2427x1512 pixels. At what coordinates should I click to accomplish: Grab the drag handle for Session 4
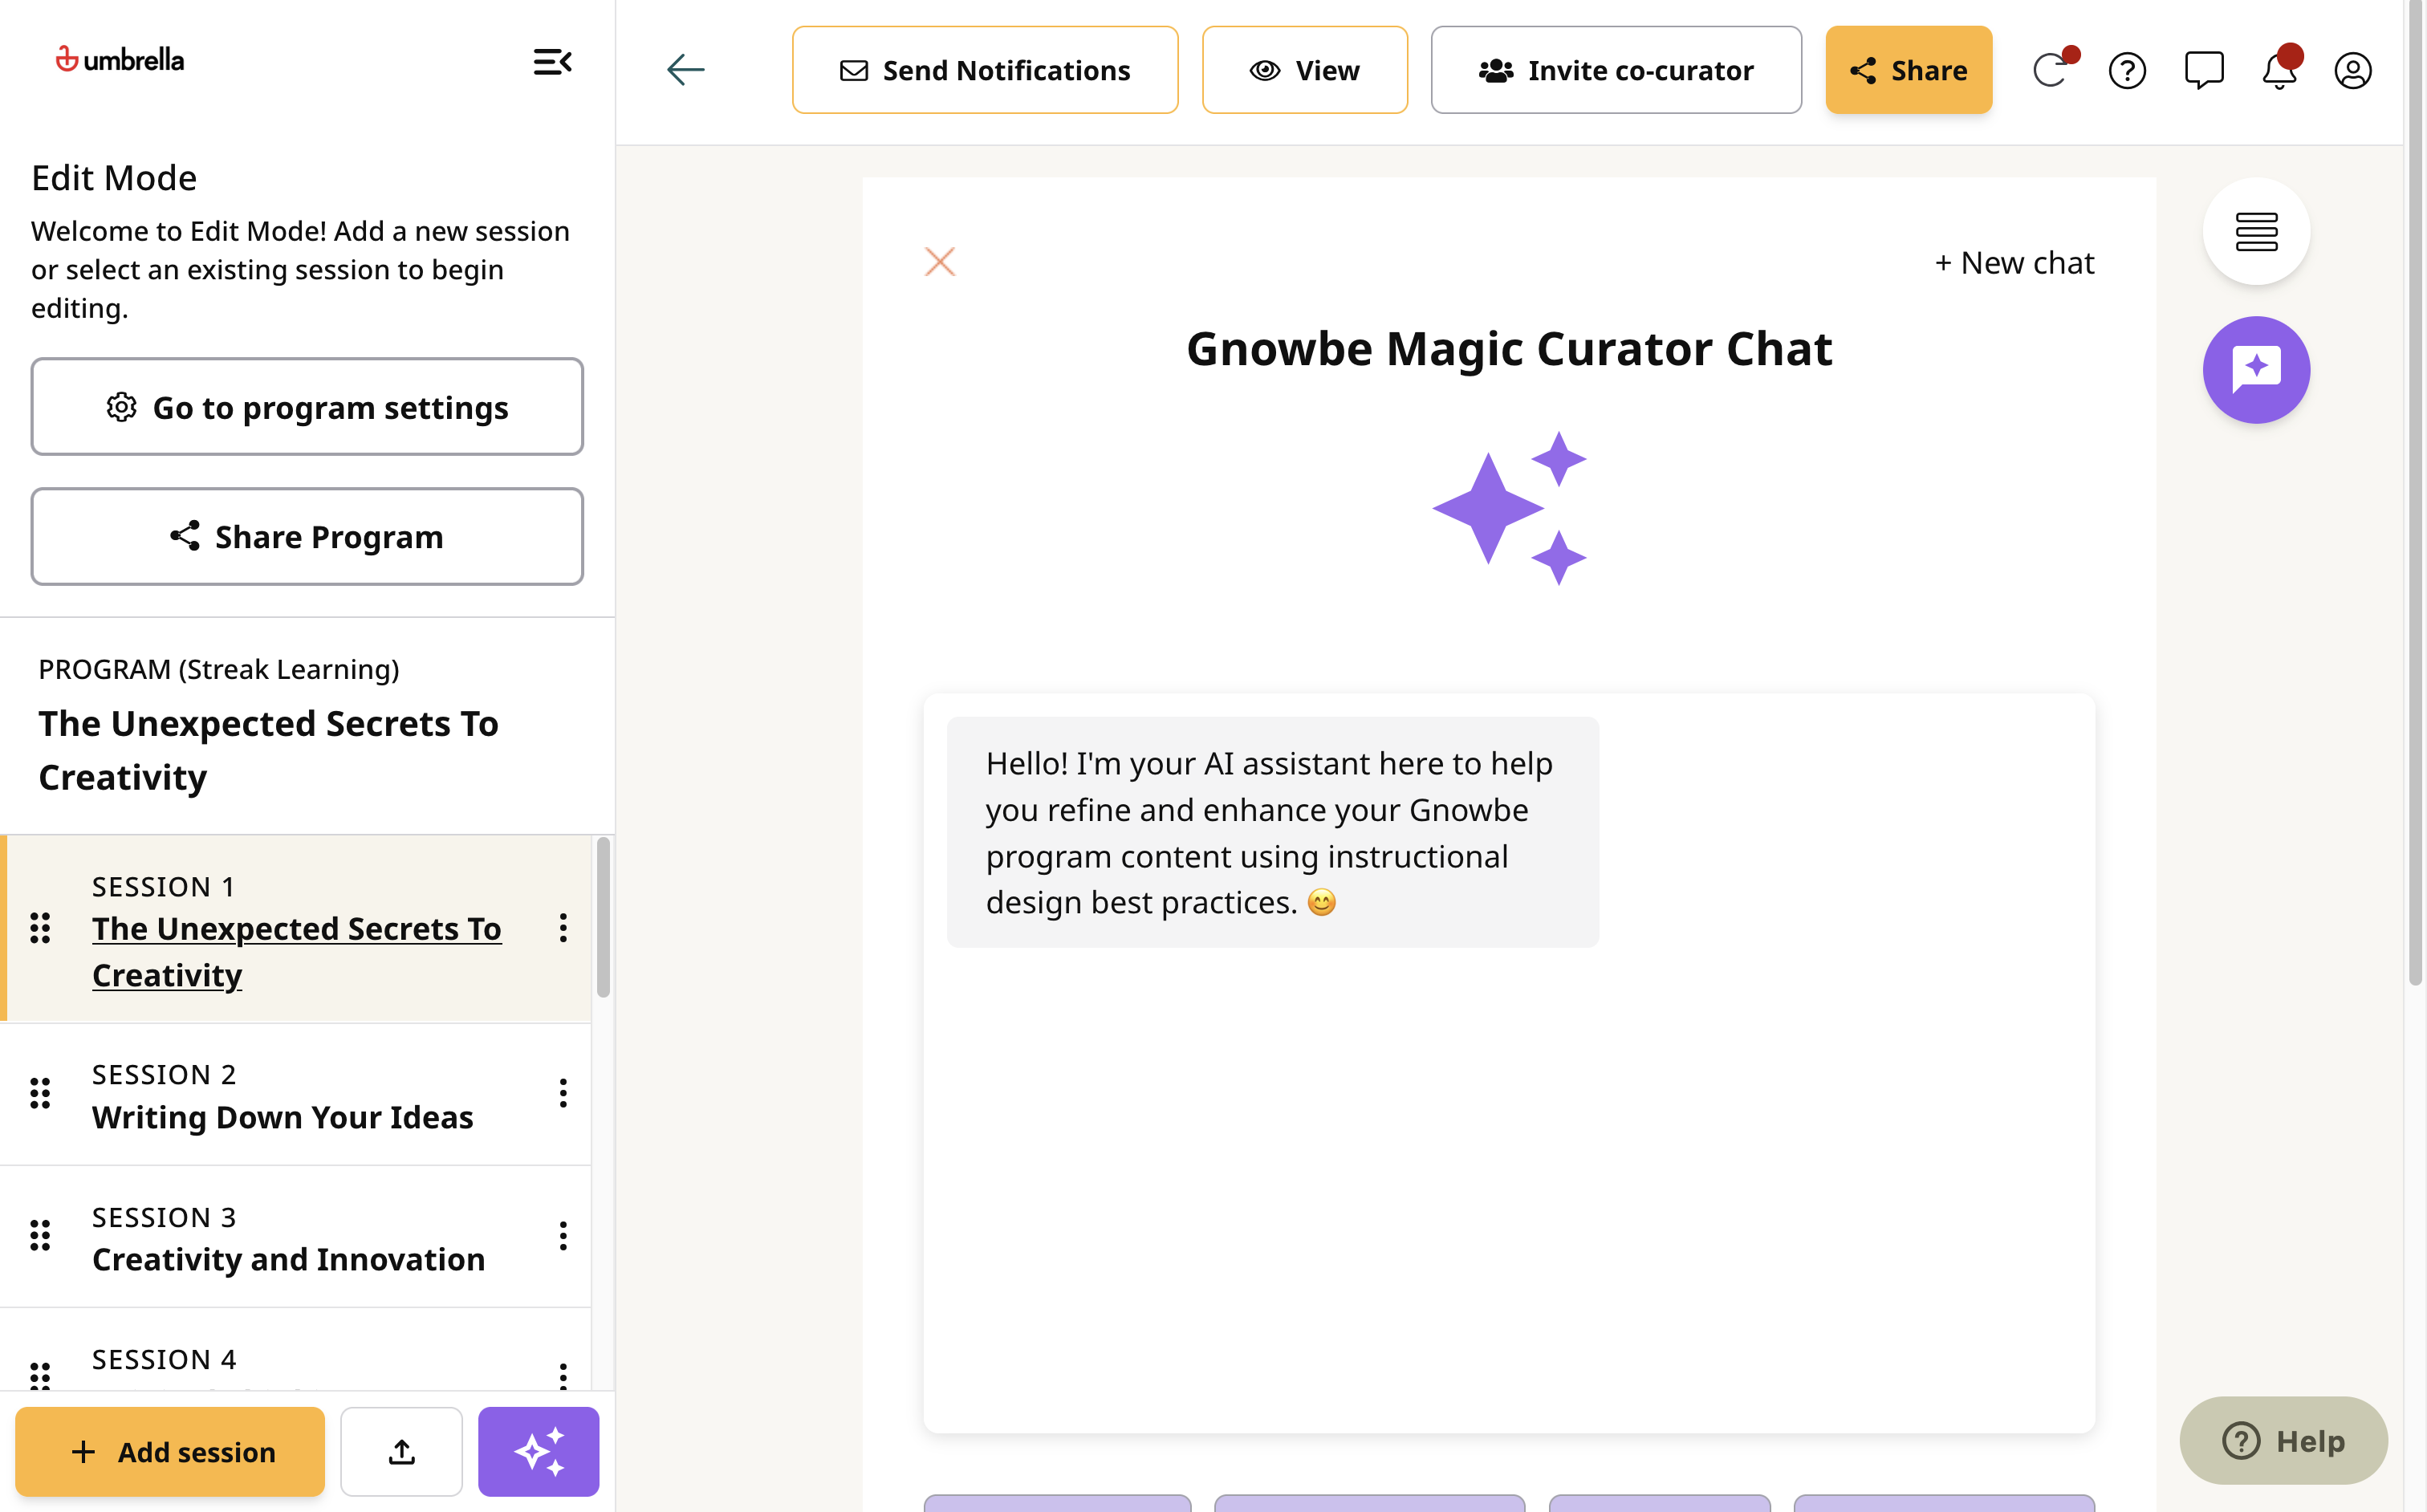coord(40,1375)
